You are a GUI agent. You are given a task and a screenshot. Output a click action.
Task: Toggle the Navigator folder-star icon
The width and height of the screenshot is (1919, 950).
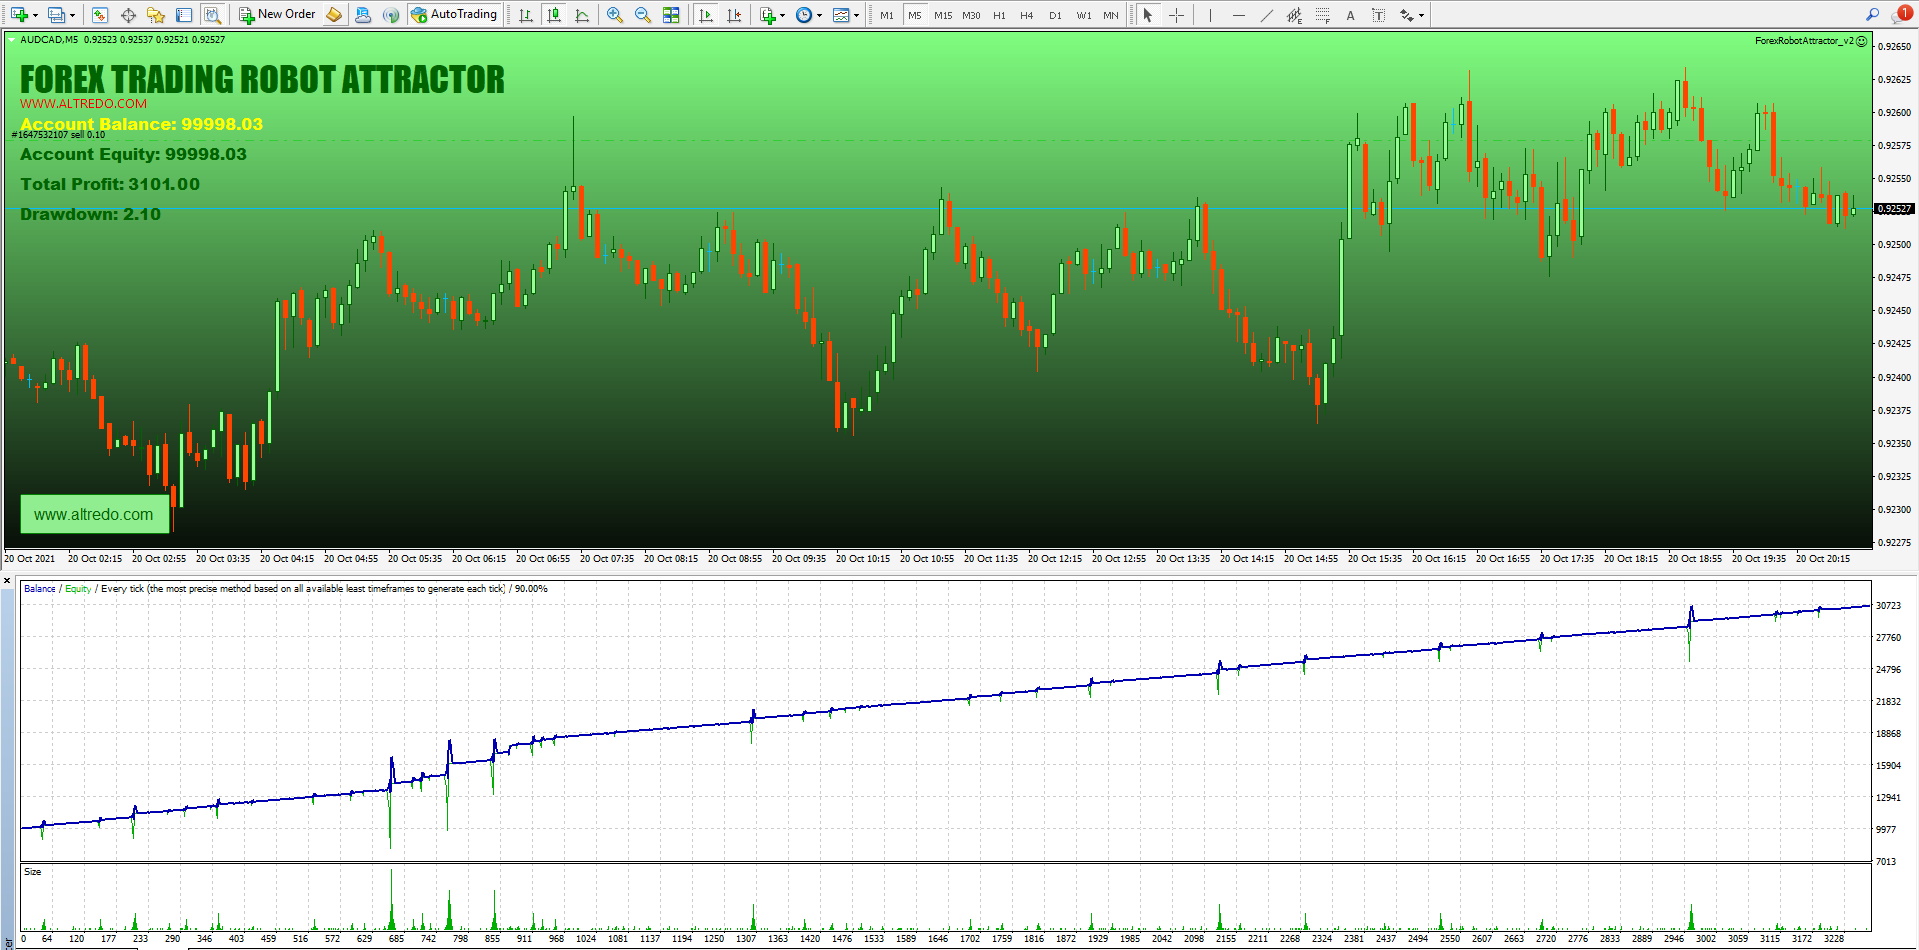(x=156, y=15)
